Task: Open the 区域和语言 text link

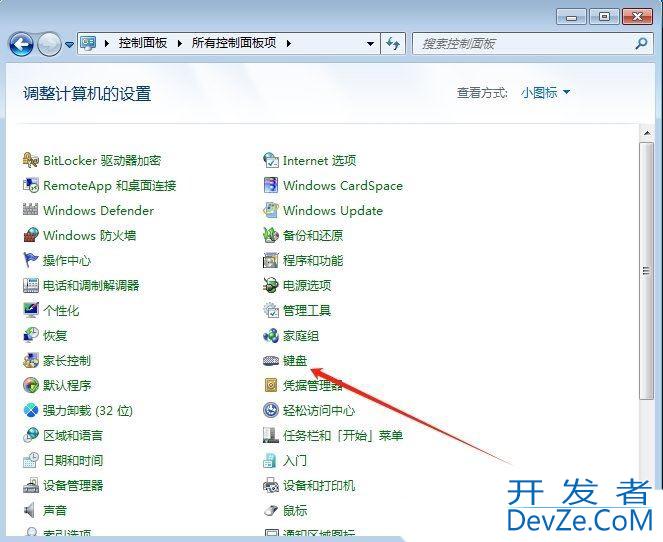Action: [x=73, y=435]
